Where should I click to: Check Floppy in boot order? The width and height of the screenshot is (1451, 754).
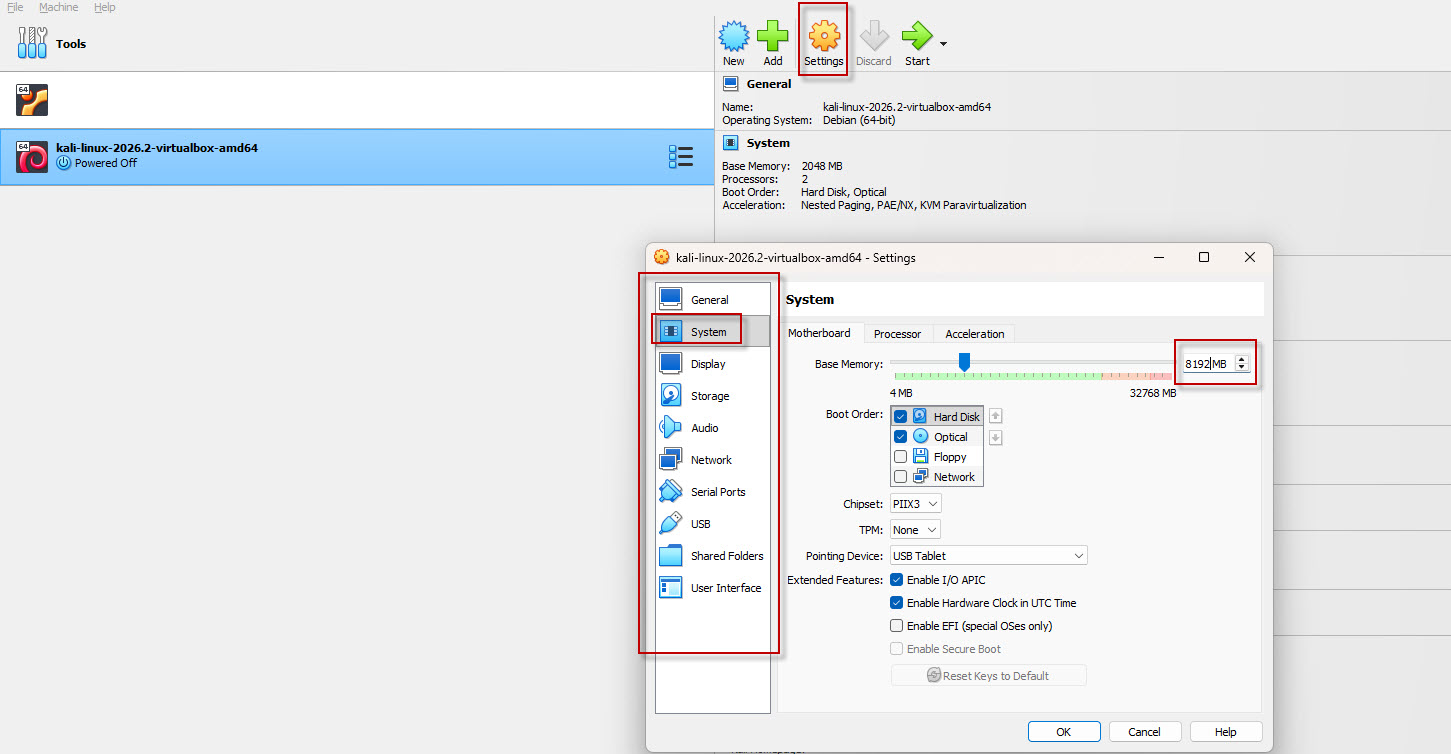click(900, 457)
